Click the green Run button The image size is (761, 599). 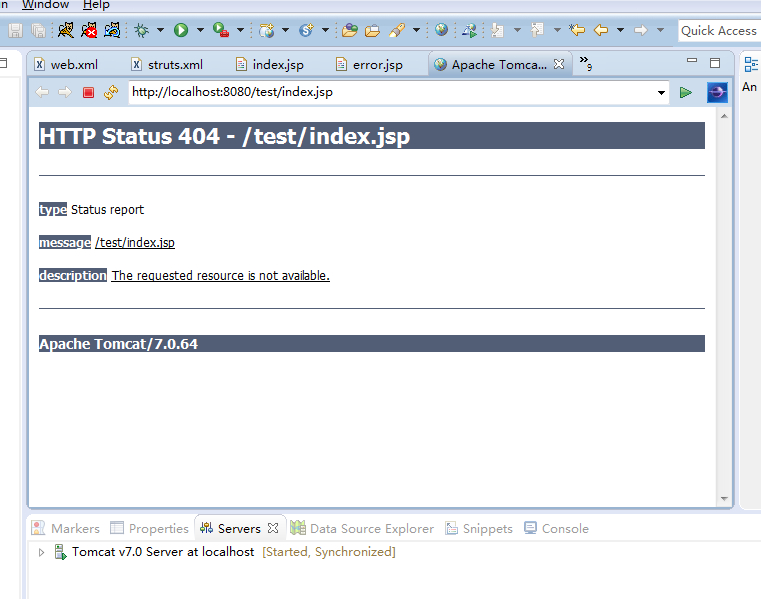[x=181, y=30]
